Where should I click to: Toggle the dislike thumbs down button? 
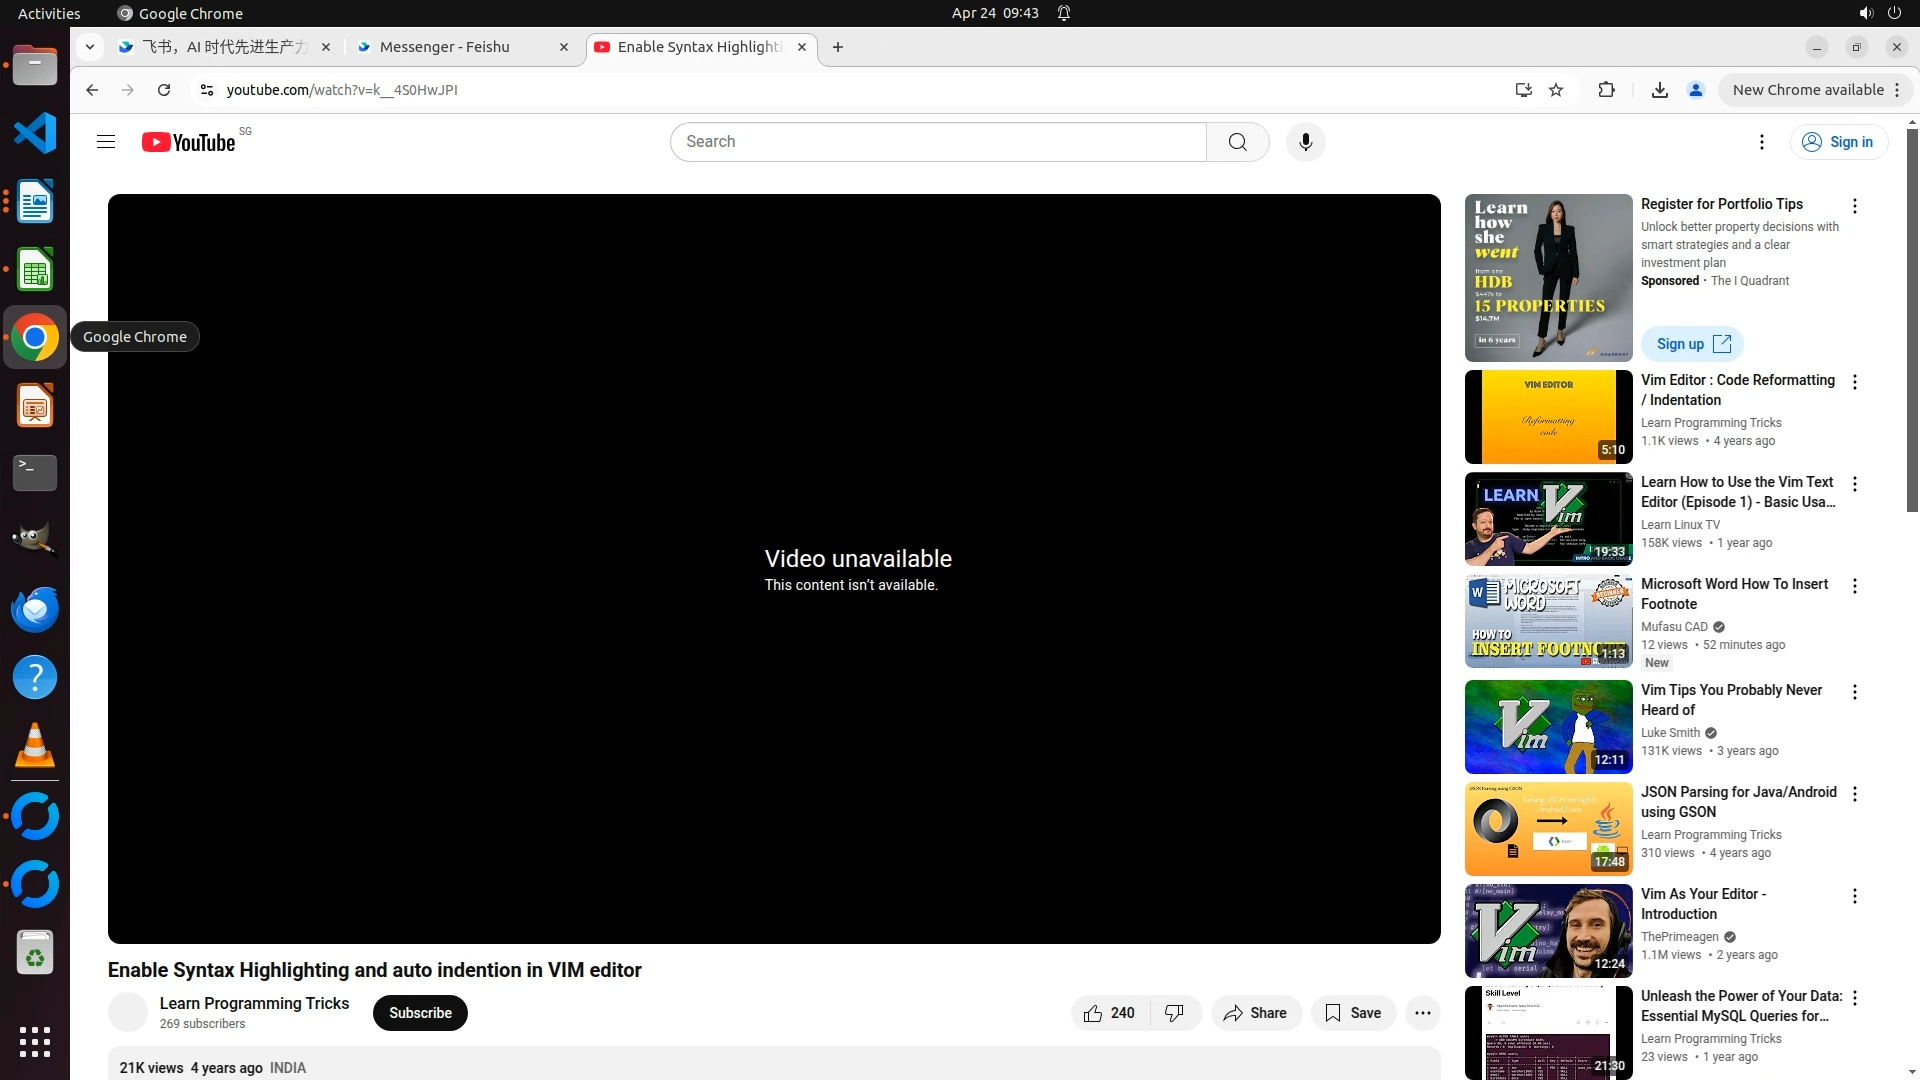[x=1175, y=1013]
